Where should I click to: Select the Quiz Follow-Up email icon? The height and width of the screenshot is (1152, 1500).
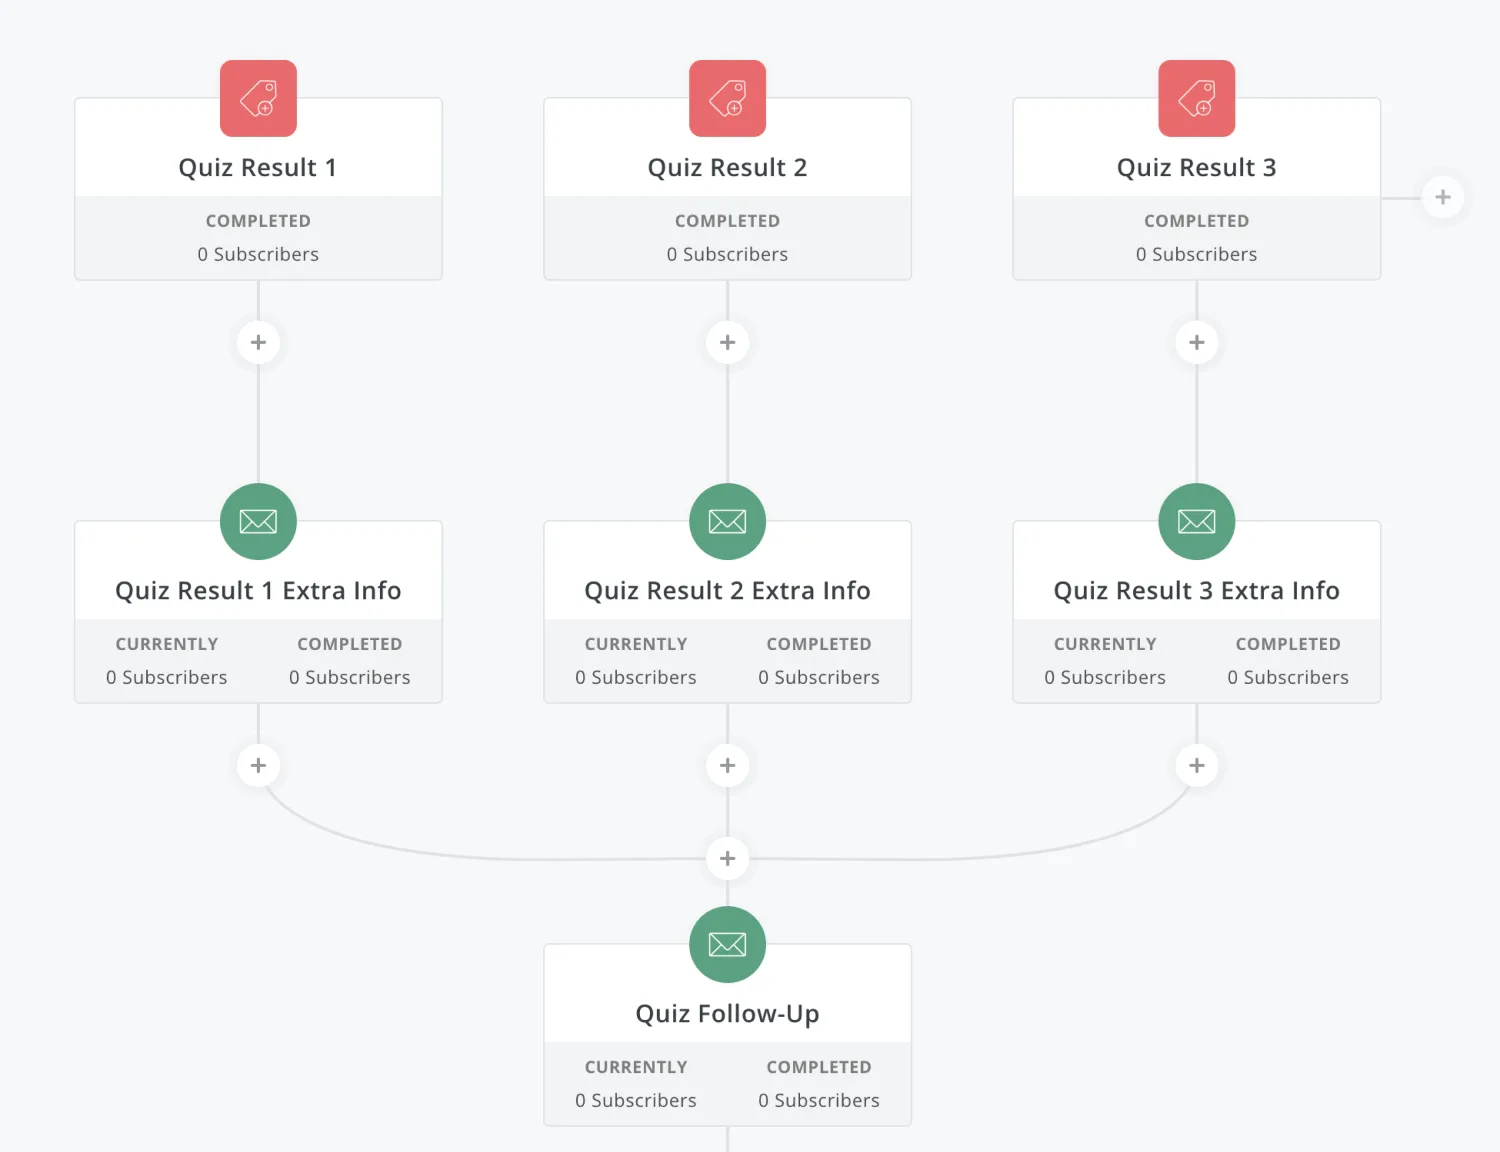tap(727, 944)
